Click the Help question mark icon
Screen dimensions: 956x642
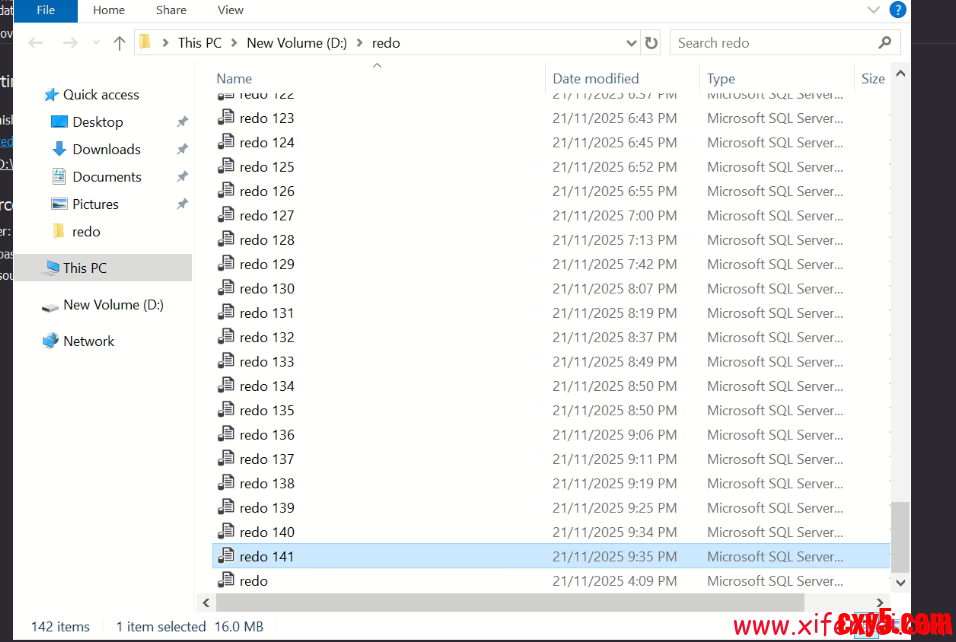click(898, 10)
